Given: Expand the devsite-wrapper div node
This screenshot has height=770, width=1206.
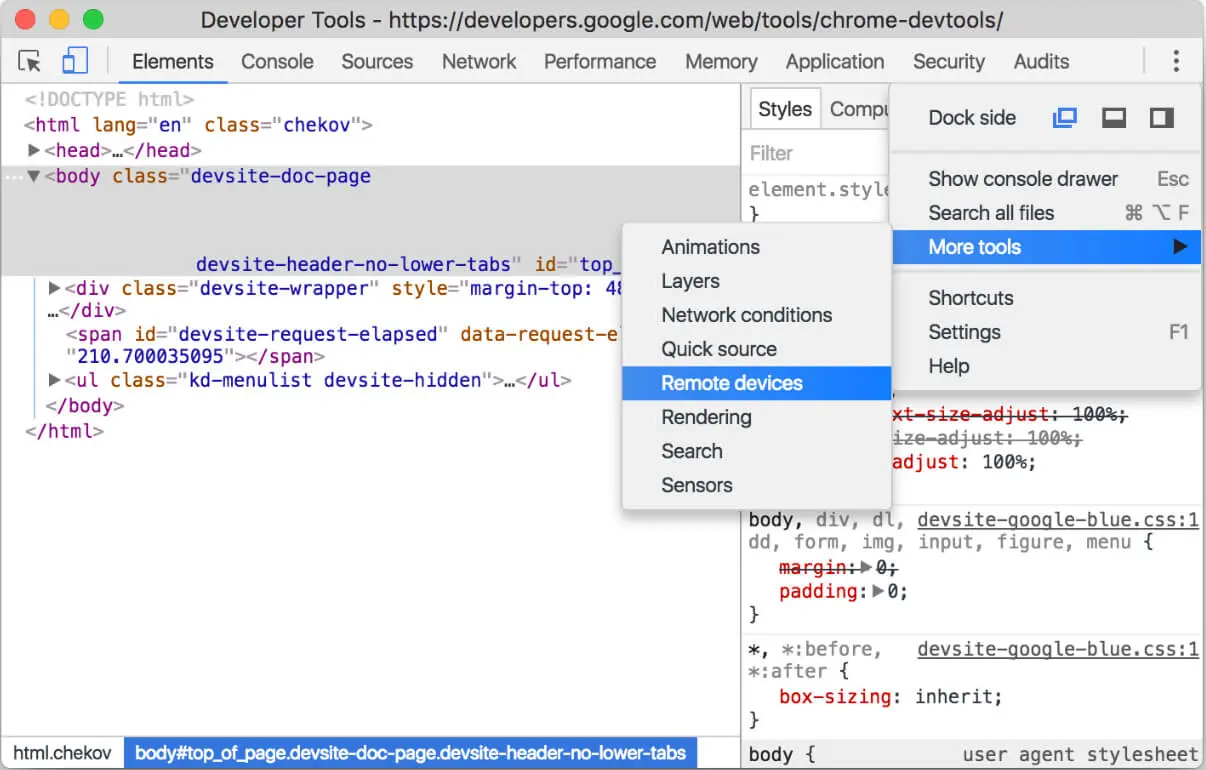Looking at the screenshot, I should tap(55, 288).
